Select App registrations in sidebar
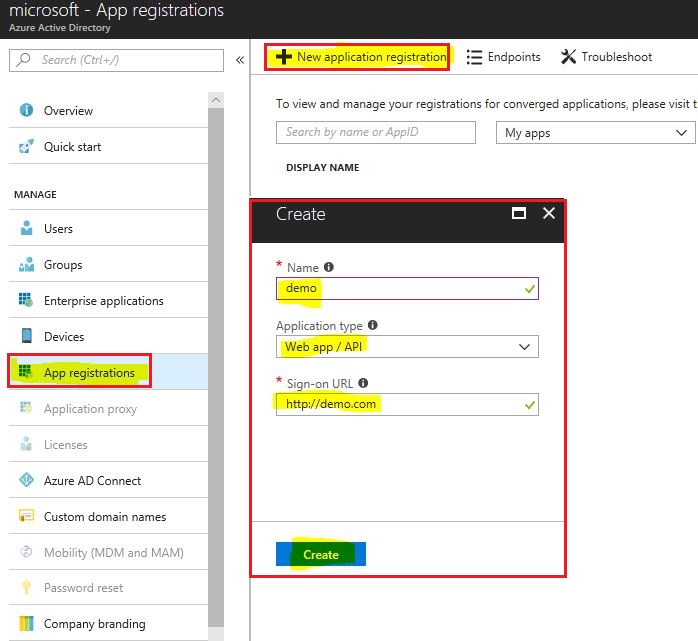 pos(108,372)
